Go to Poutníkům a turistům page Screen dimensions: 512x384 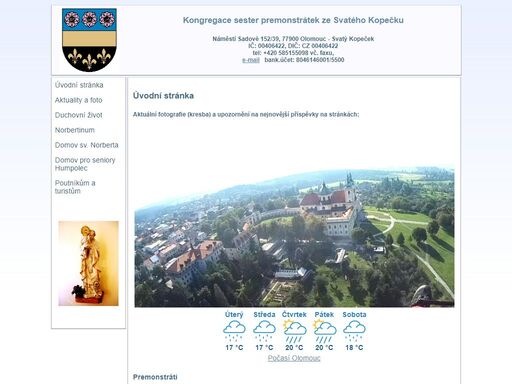click(x=75, y=187)
